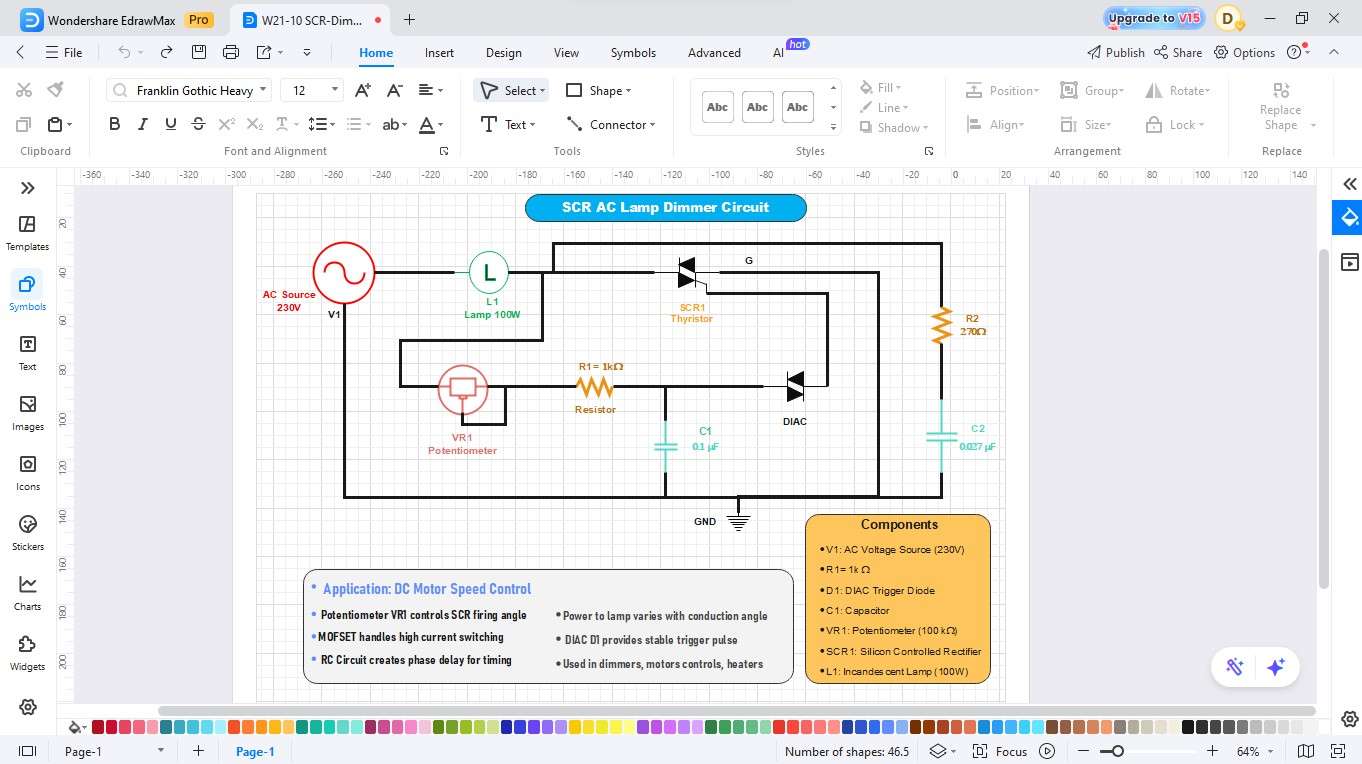Toggle Italic formatting

(x=142, y=124)
